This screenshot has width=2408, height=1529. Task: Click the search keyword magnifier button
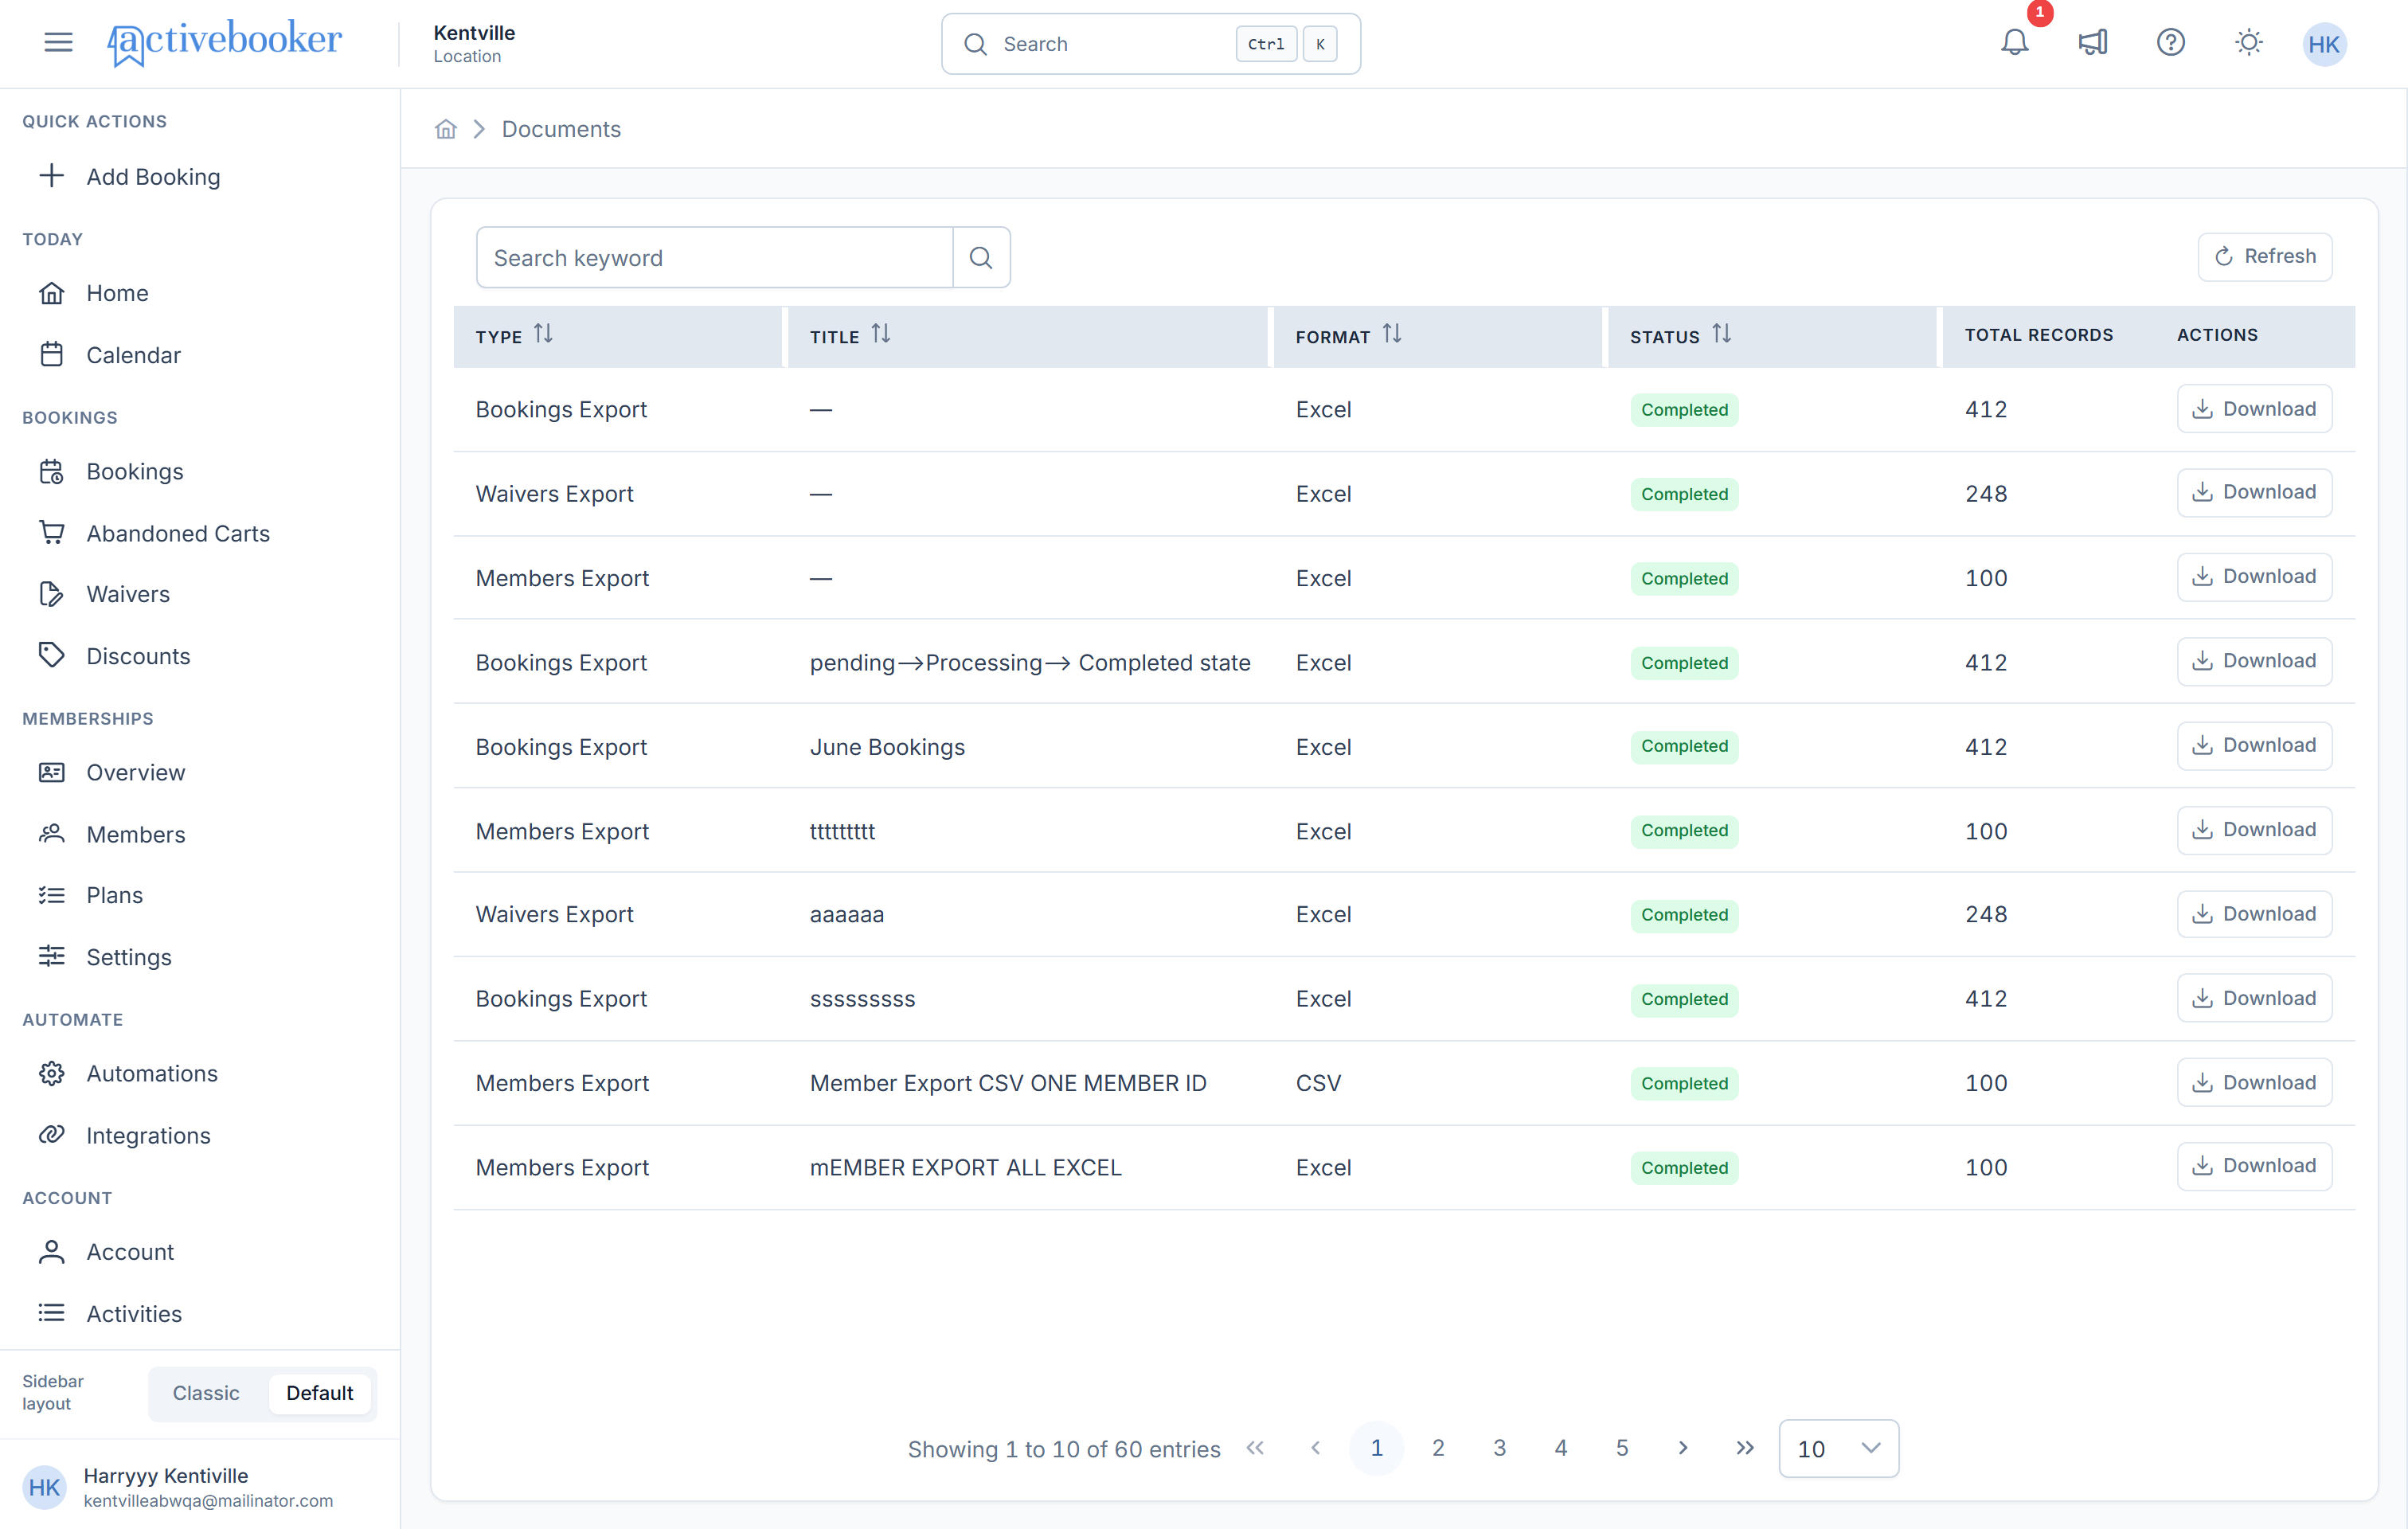click(981, 258)
